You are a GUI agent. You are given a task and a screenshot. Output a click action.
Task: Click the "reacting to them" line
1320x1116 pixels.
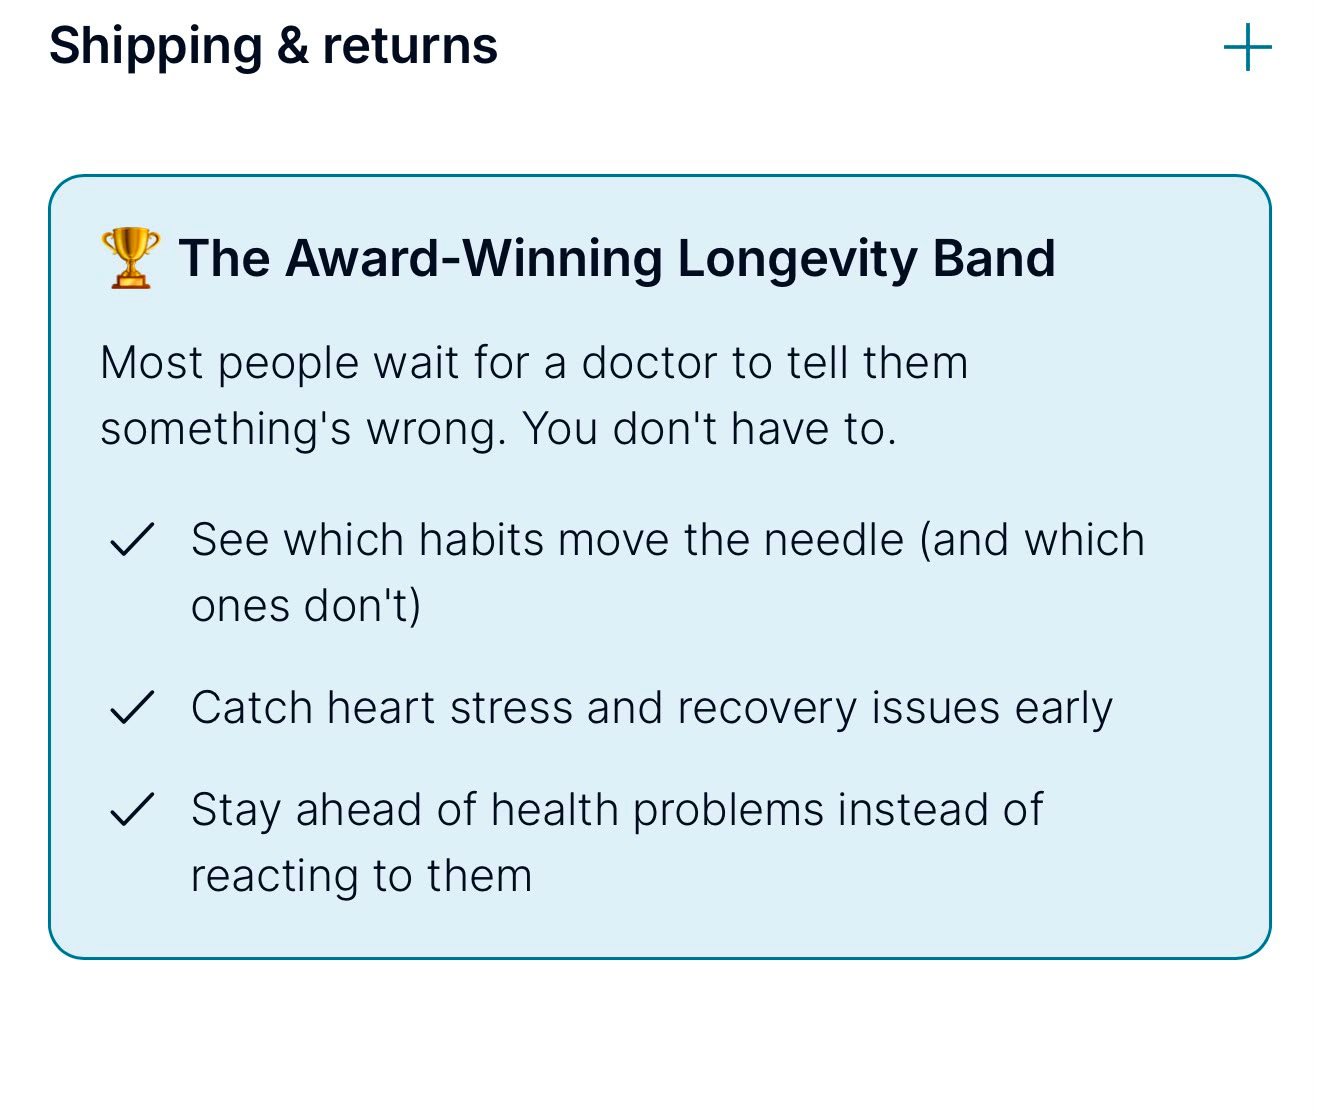coord(361,876)
